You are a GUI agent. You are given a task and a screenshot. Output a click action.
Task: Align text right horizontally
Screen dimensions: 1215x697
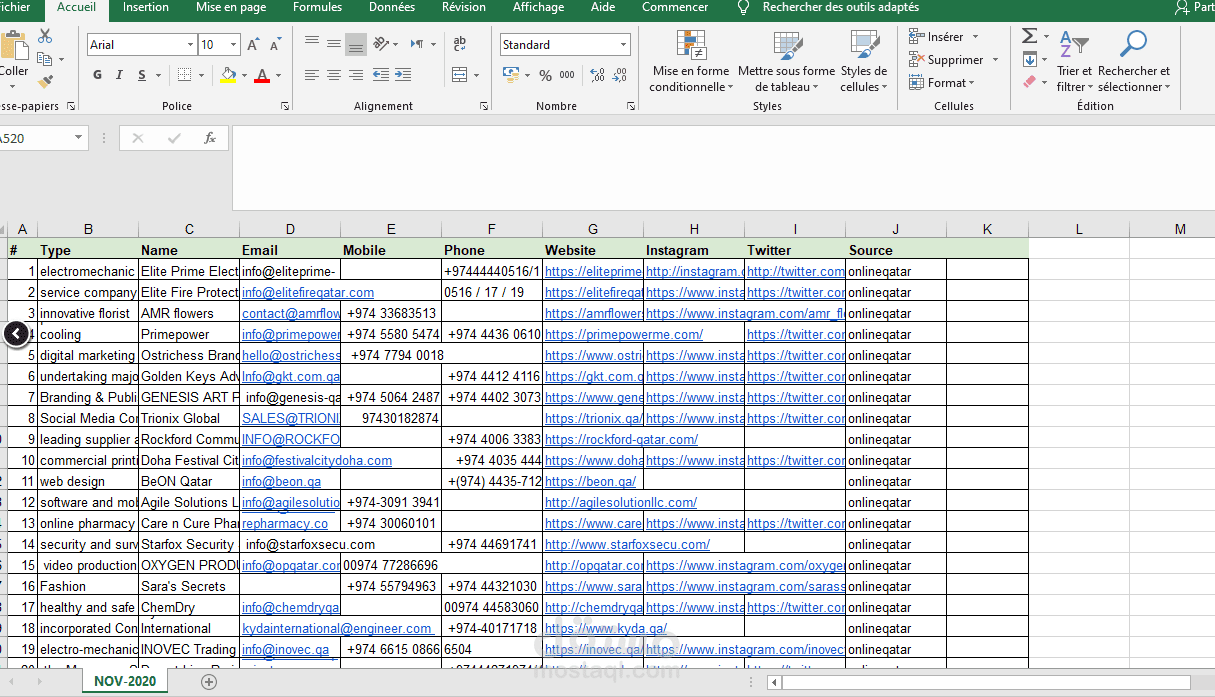coord(356,75)
